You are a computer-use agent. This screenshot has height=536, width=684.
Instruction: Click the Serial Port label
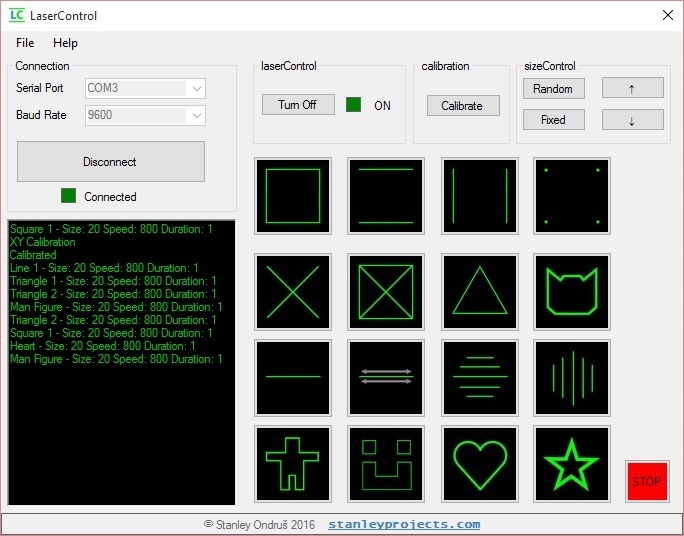coord(40,88)
